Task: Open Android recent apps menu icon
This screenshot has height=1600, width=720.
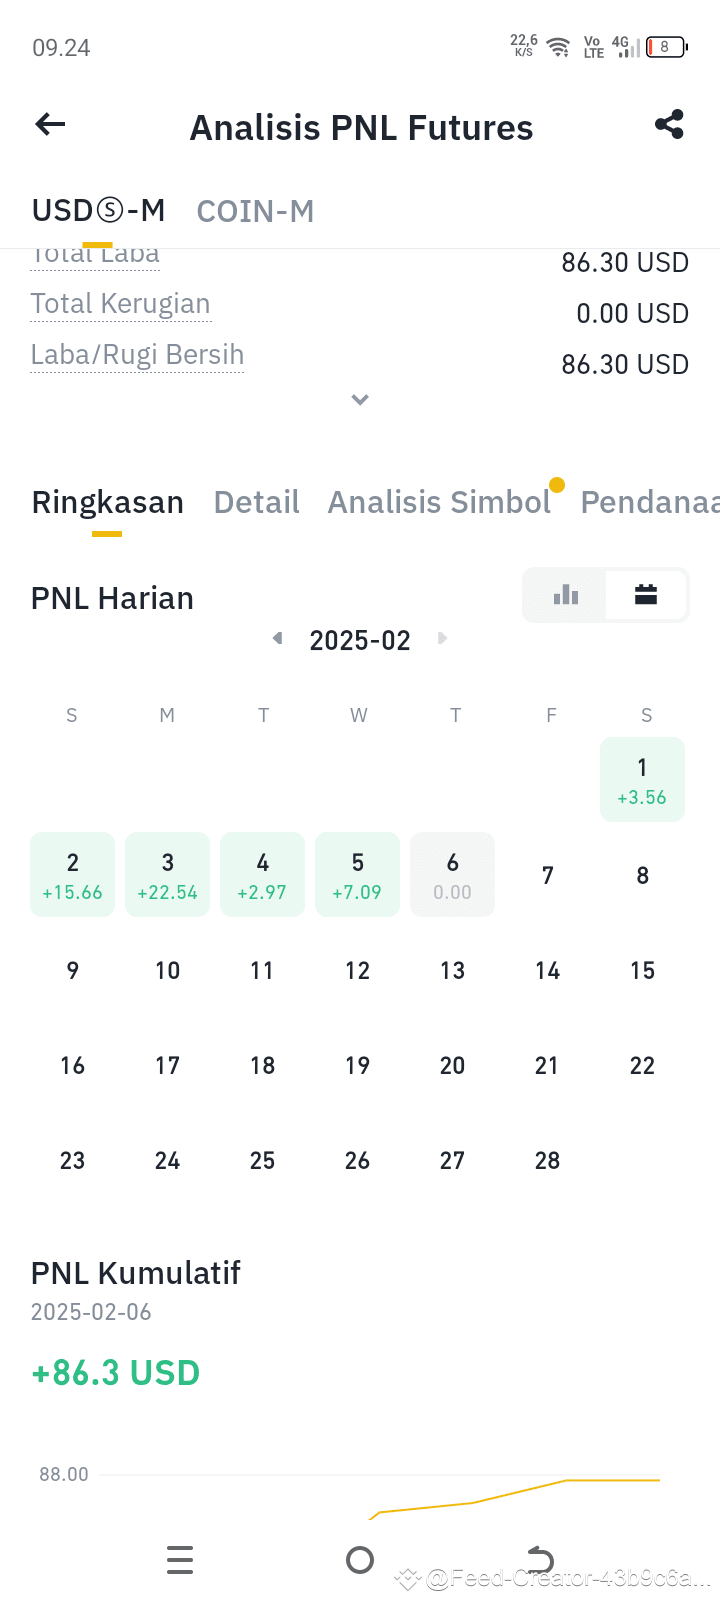Action: tap(180, 1560)
